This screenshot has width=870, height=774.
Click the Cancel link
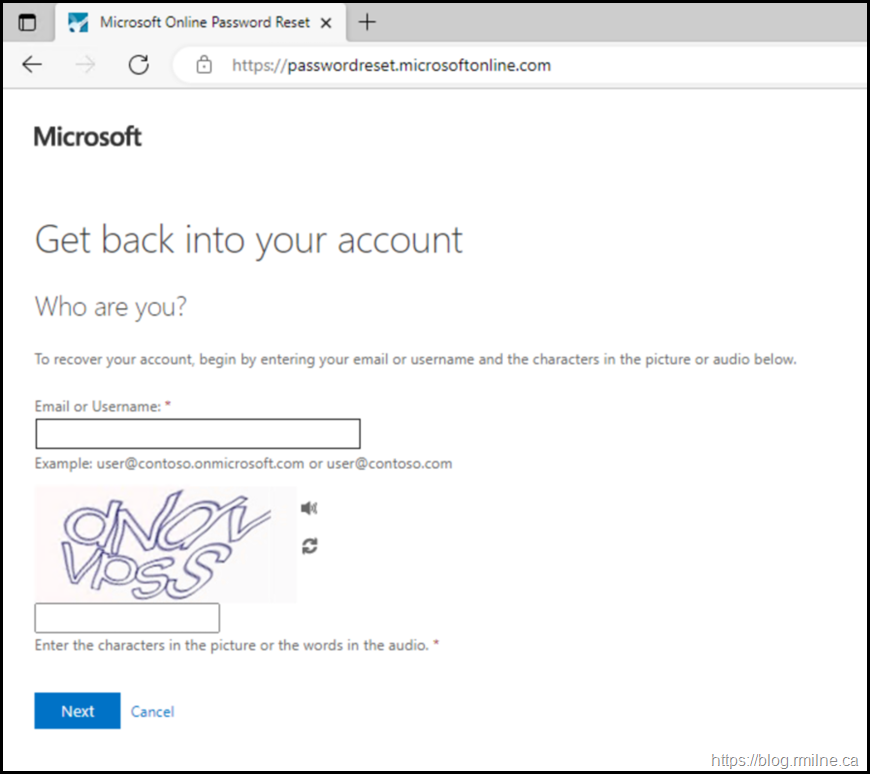tap(152, 712)
